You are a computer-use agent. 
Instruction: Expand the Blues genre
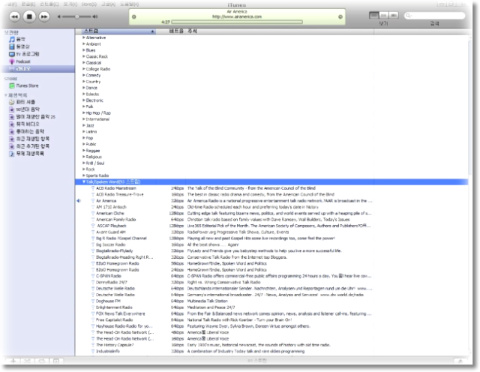84,50
